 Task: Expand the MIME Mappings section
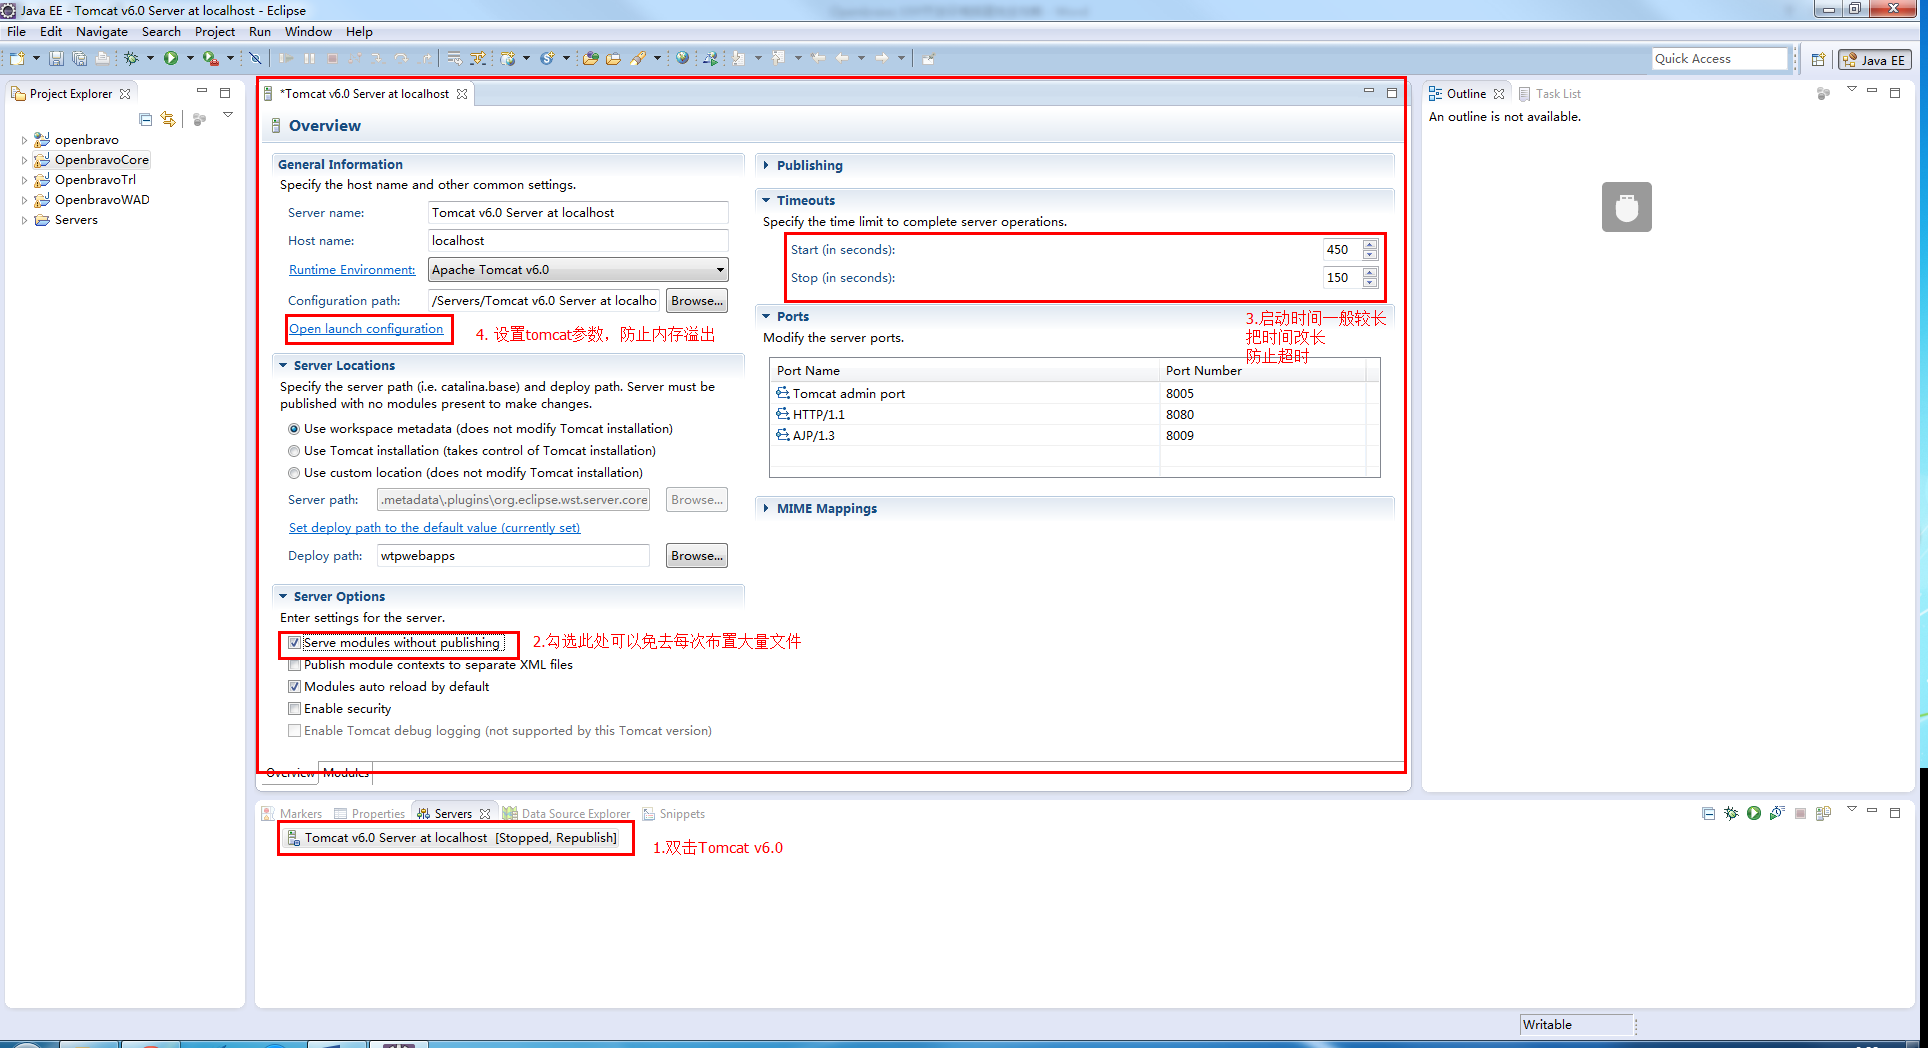pos(766,508)
